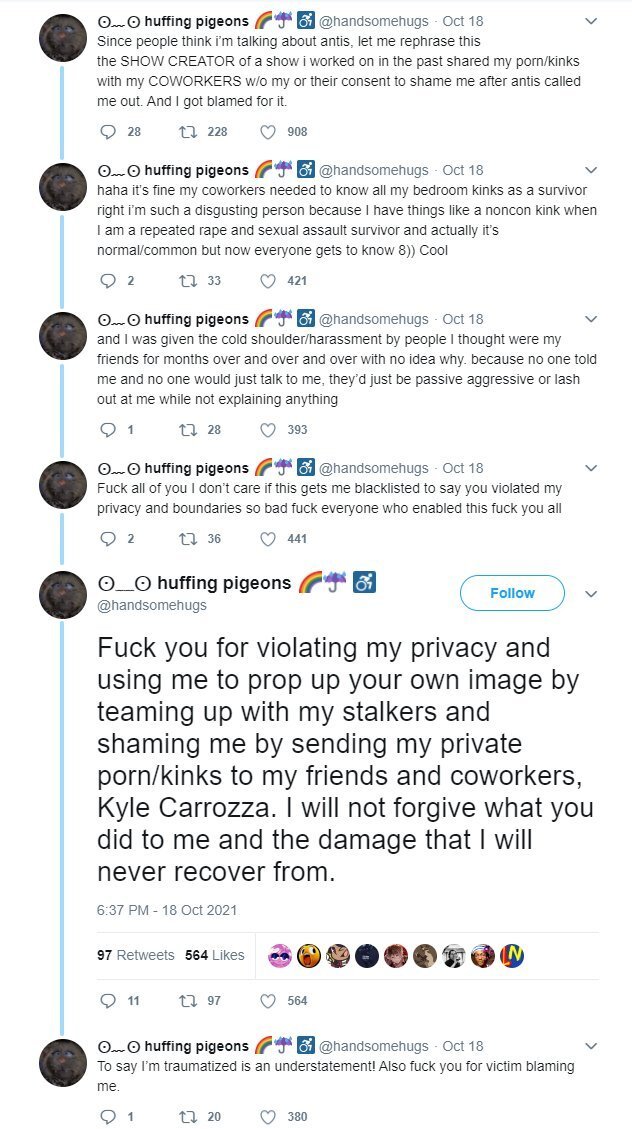The width and height of the screenshot is (632, 1129).
Task: Open @handsomehugs handle under main tweet name
Action: [152, 606]
